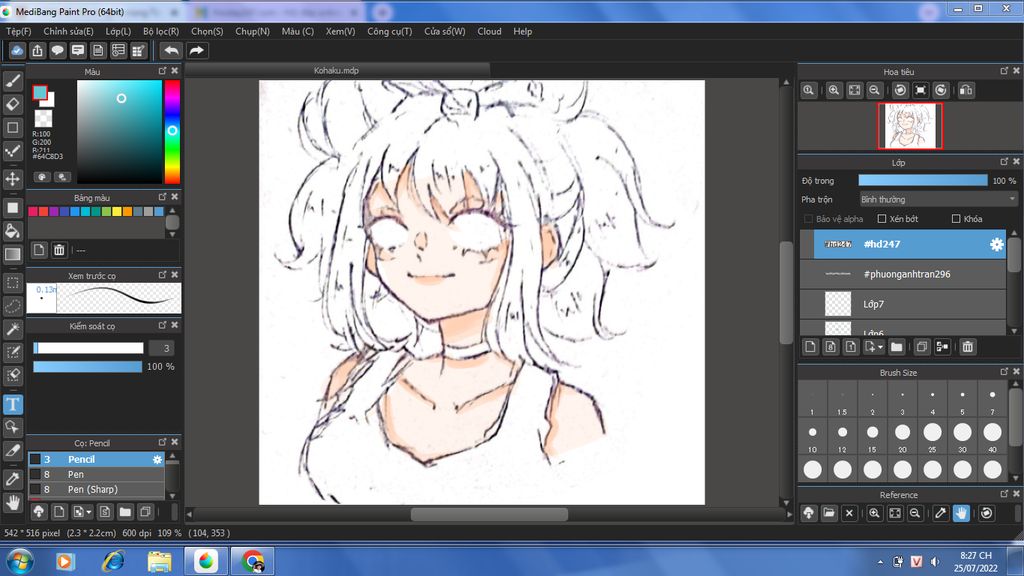1024x576 pixels.
Task: Delete layer using the trash icon in the layer panel
Action: click(x=967, y=347)
